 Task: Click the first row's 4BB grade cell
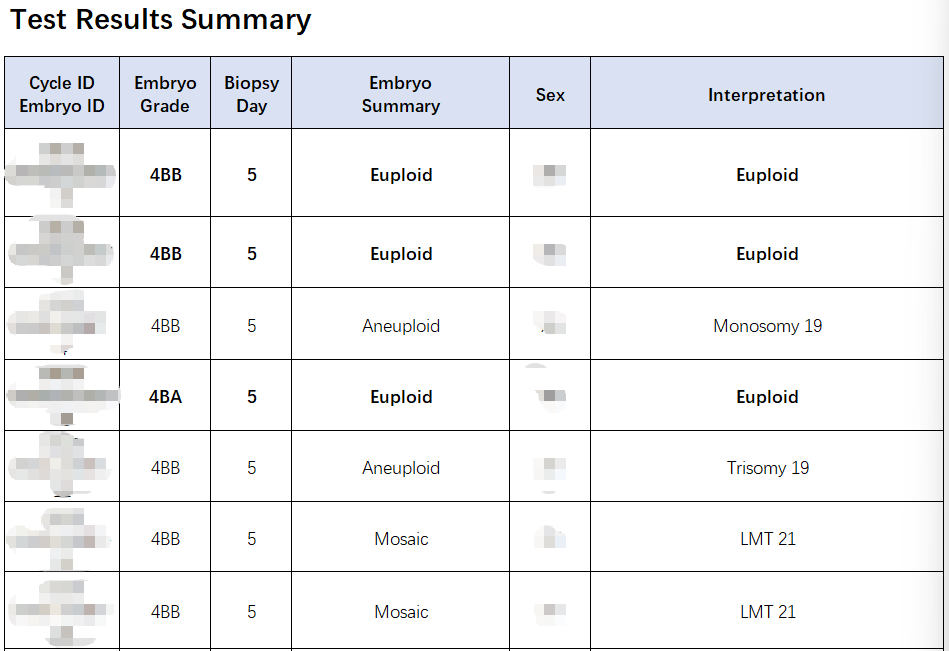(x=165, y=175)
